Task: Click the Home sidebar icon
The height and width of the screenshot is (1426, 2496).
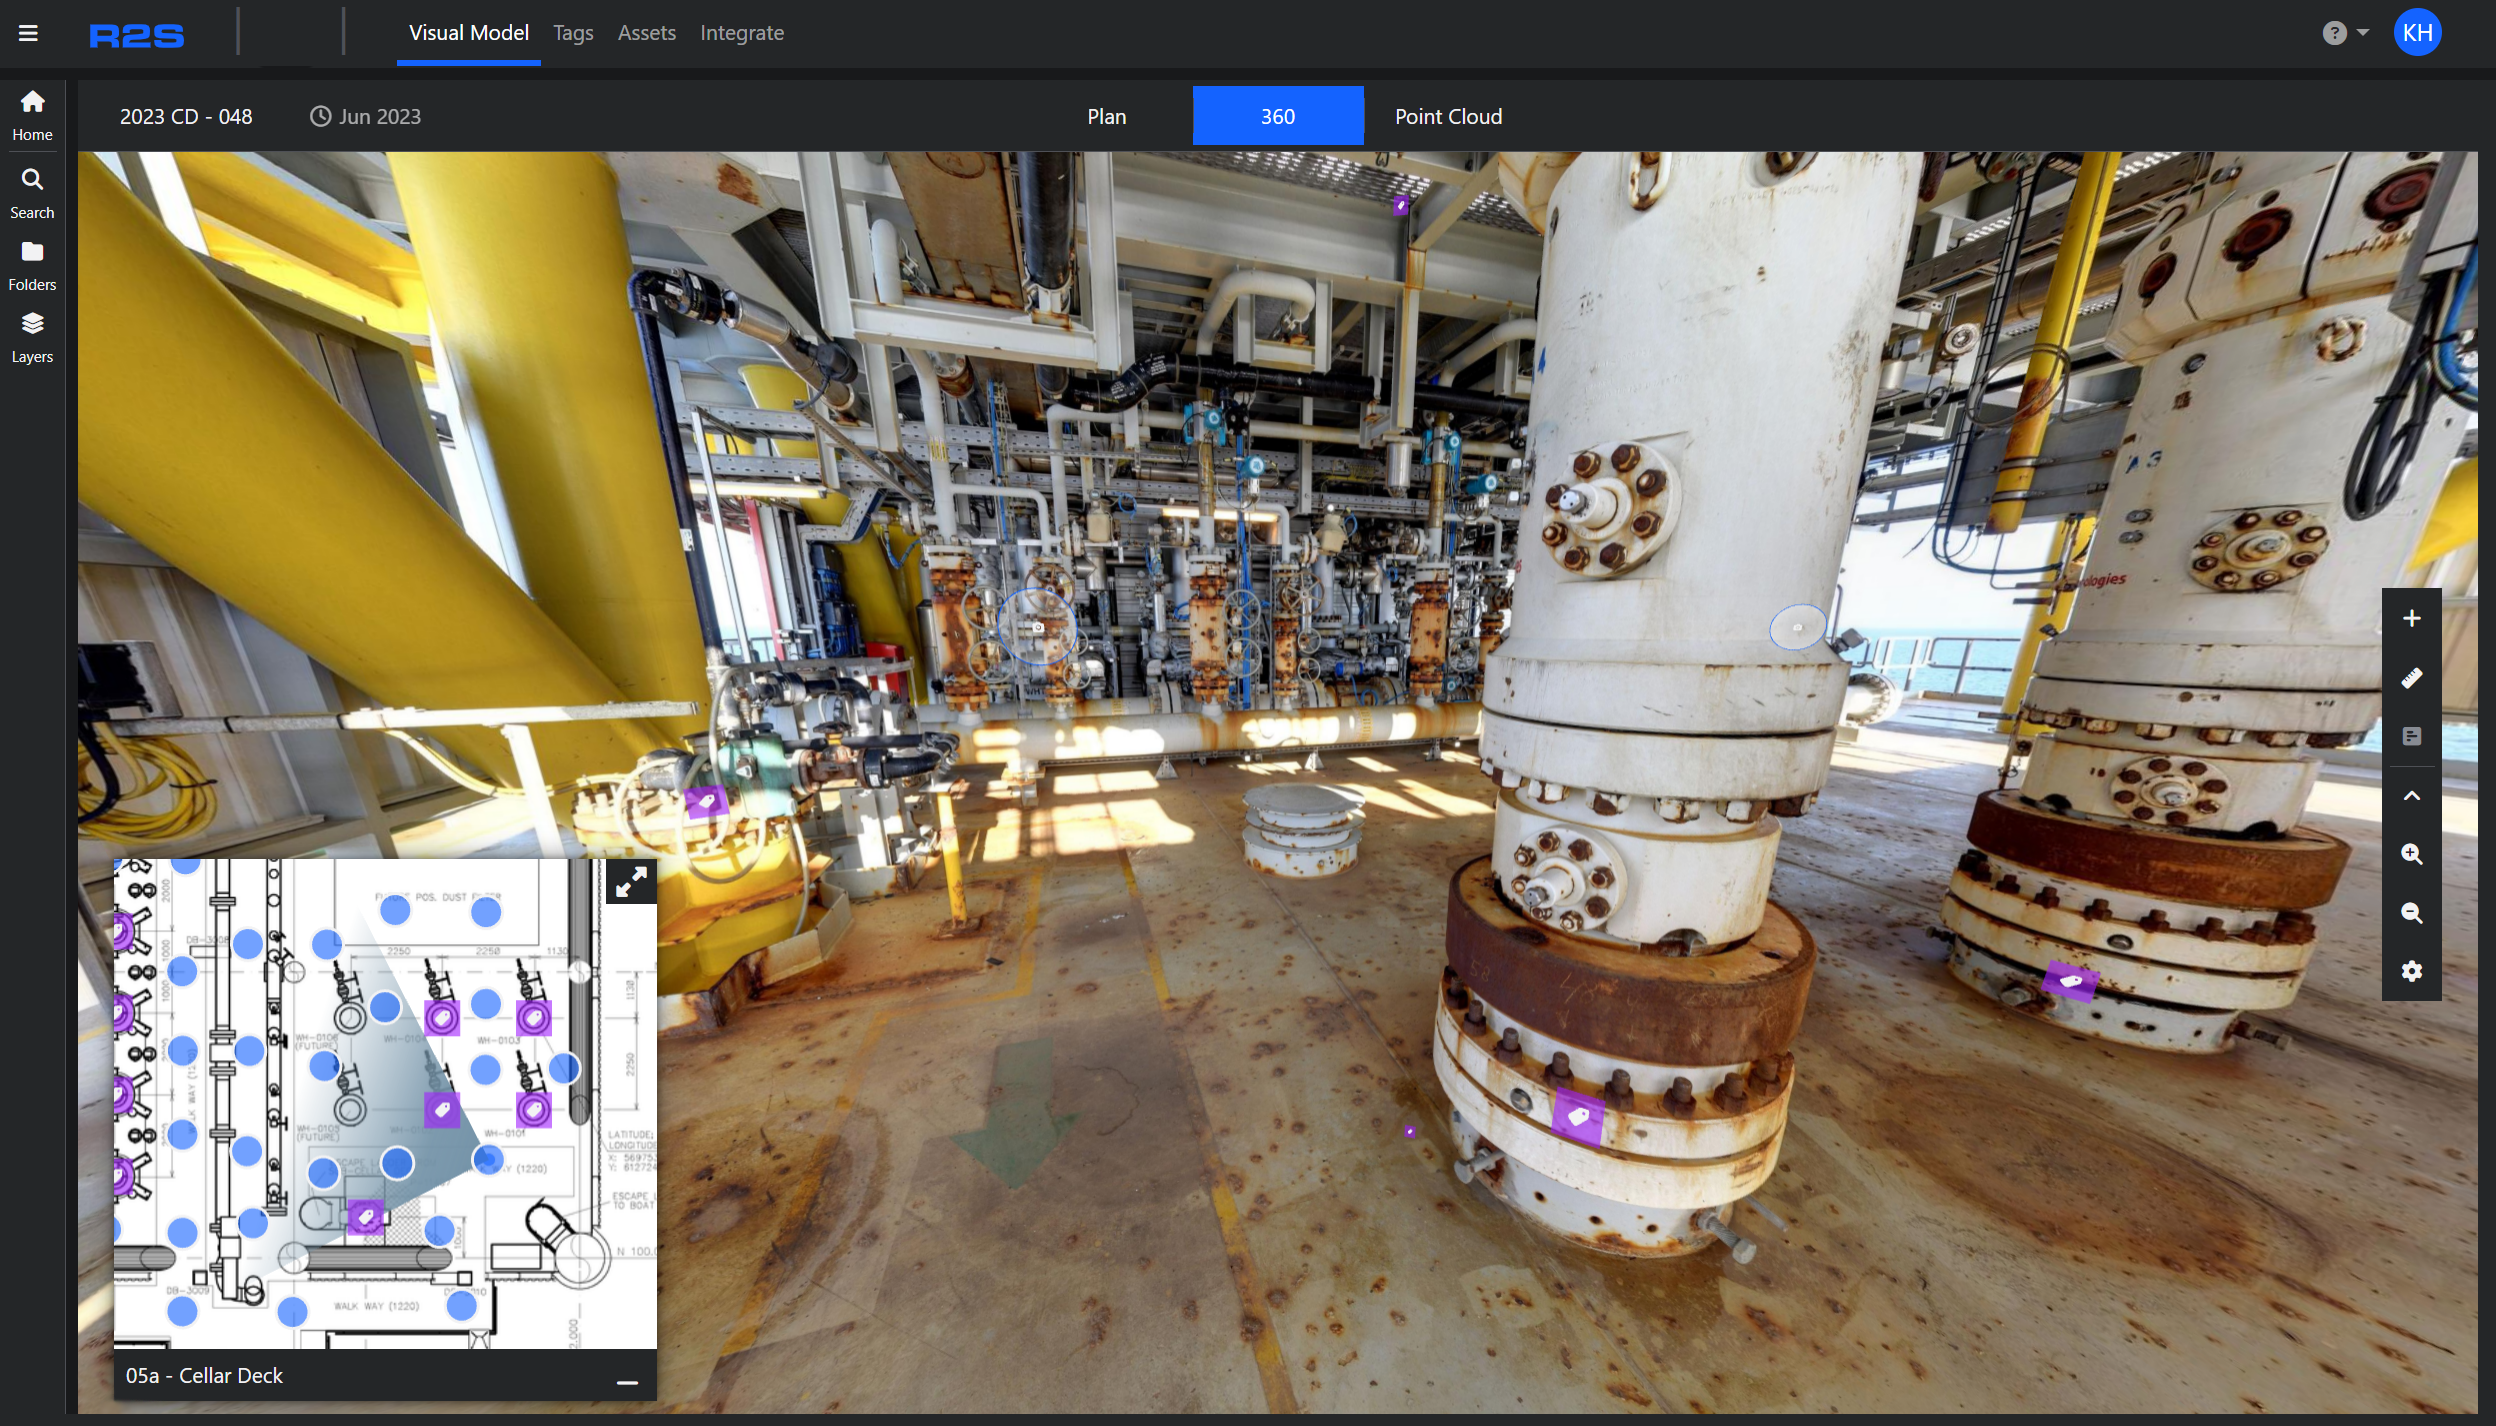Action: [32, 115]
